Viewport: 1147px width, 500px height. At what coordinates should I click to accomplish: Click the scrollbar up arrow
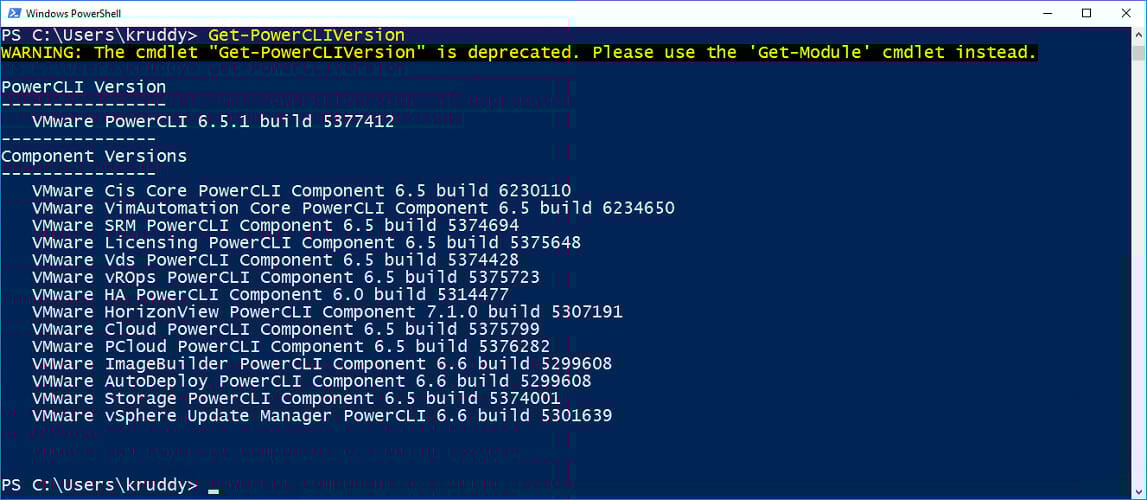[x=1139, y=34]
